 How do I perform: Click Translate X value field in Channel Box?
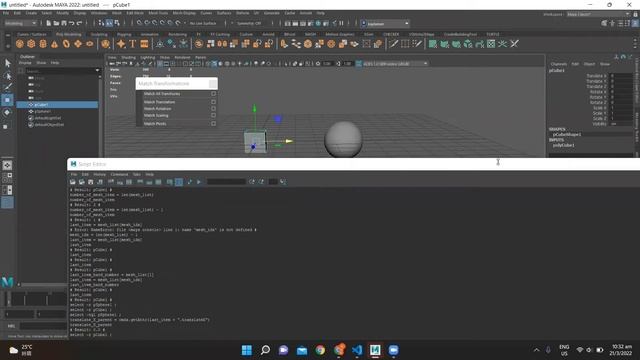coord(621,76)
